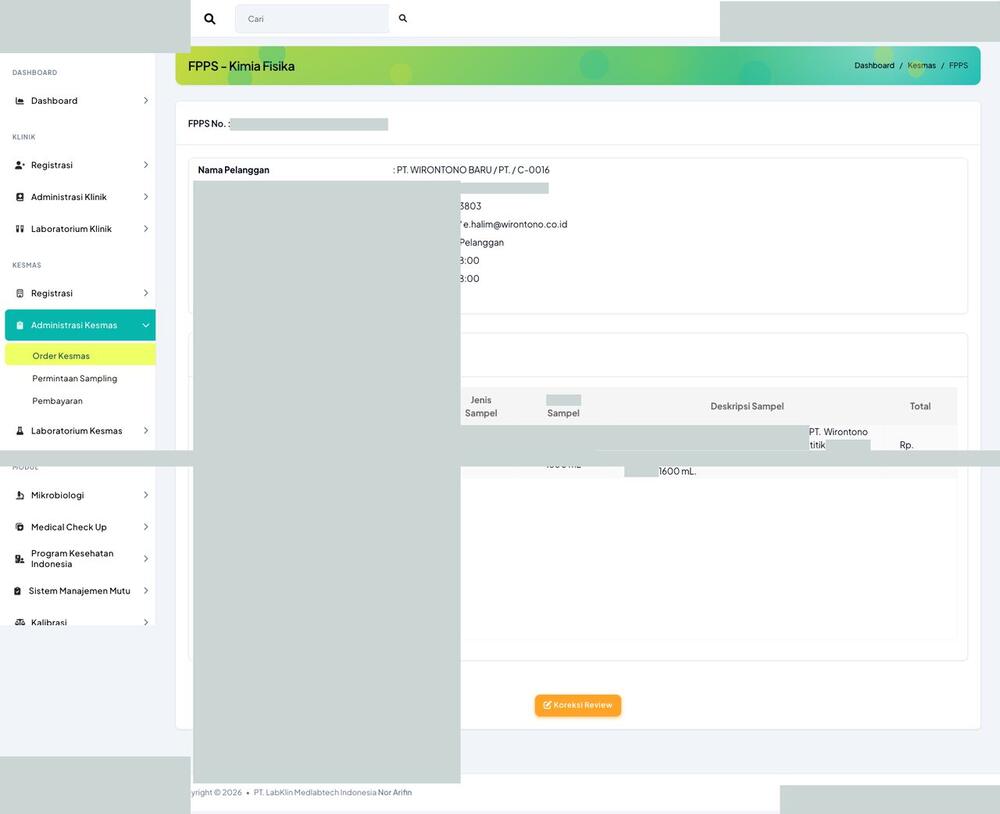This screenshot has height=814, width=1000.
Task: Expand the Administrasi Klinik chevron
Action: click(145, 197)
